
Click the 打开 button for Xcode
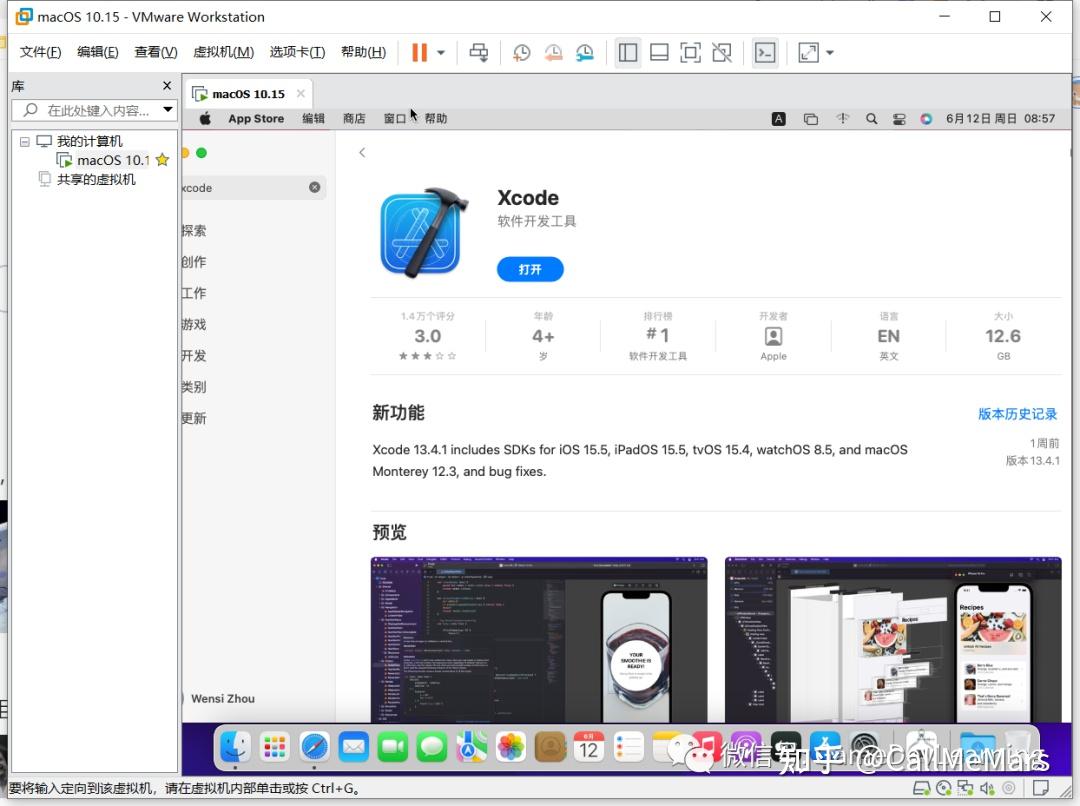point(530,269)
